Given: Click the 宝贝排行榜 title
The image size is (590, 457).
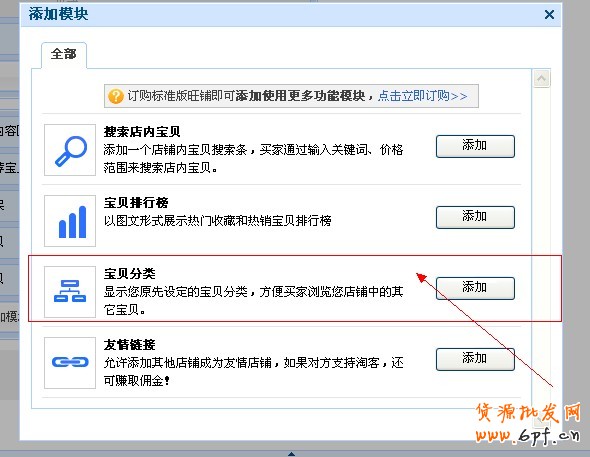Looking at the screenshot, I should (x=136, y=203).
